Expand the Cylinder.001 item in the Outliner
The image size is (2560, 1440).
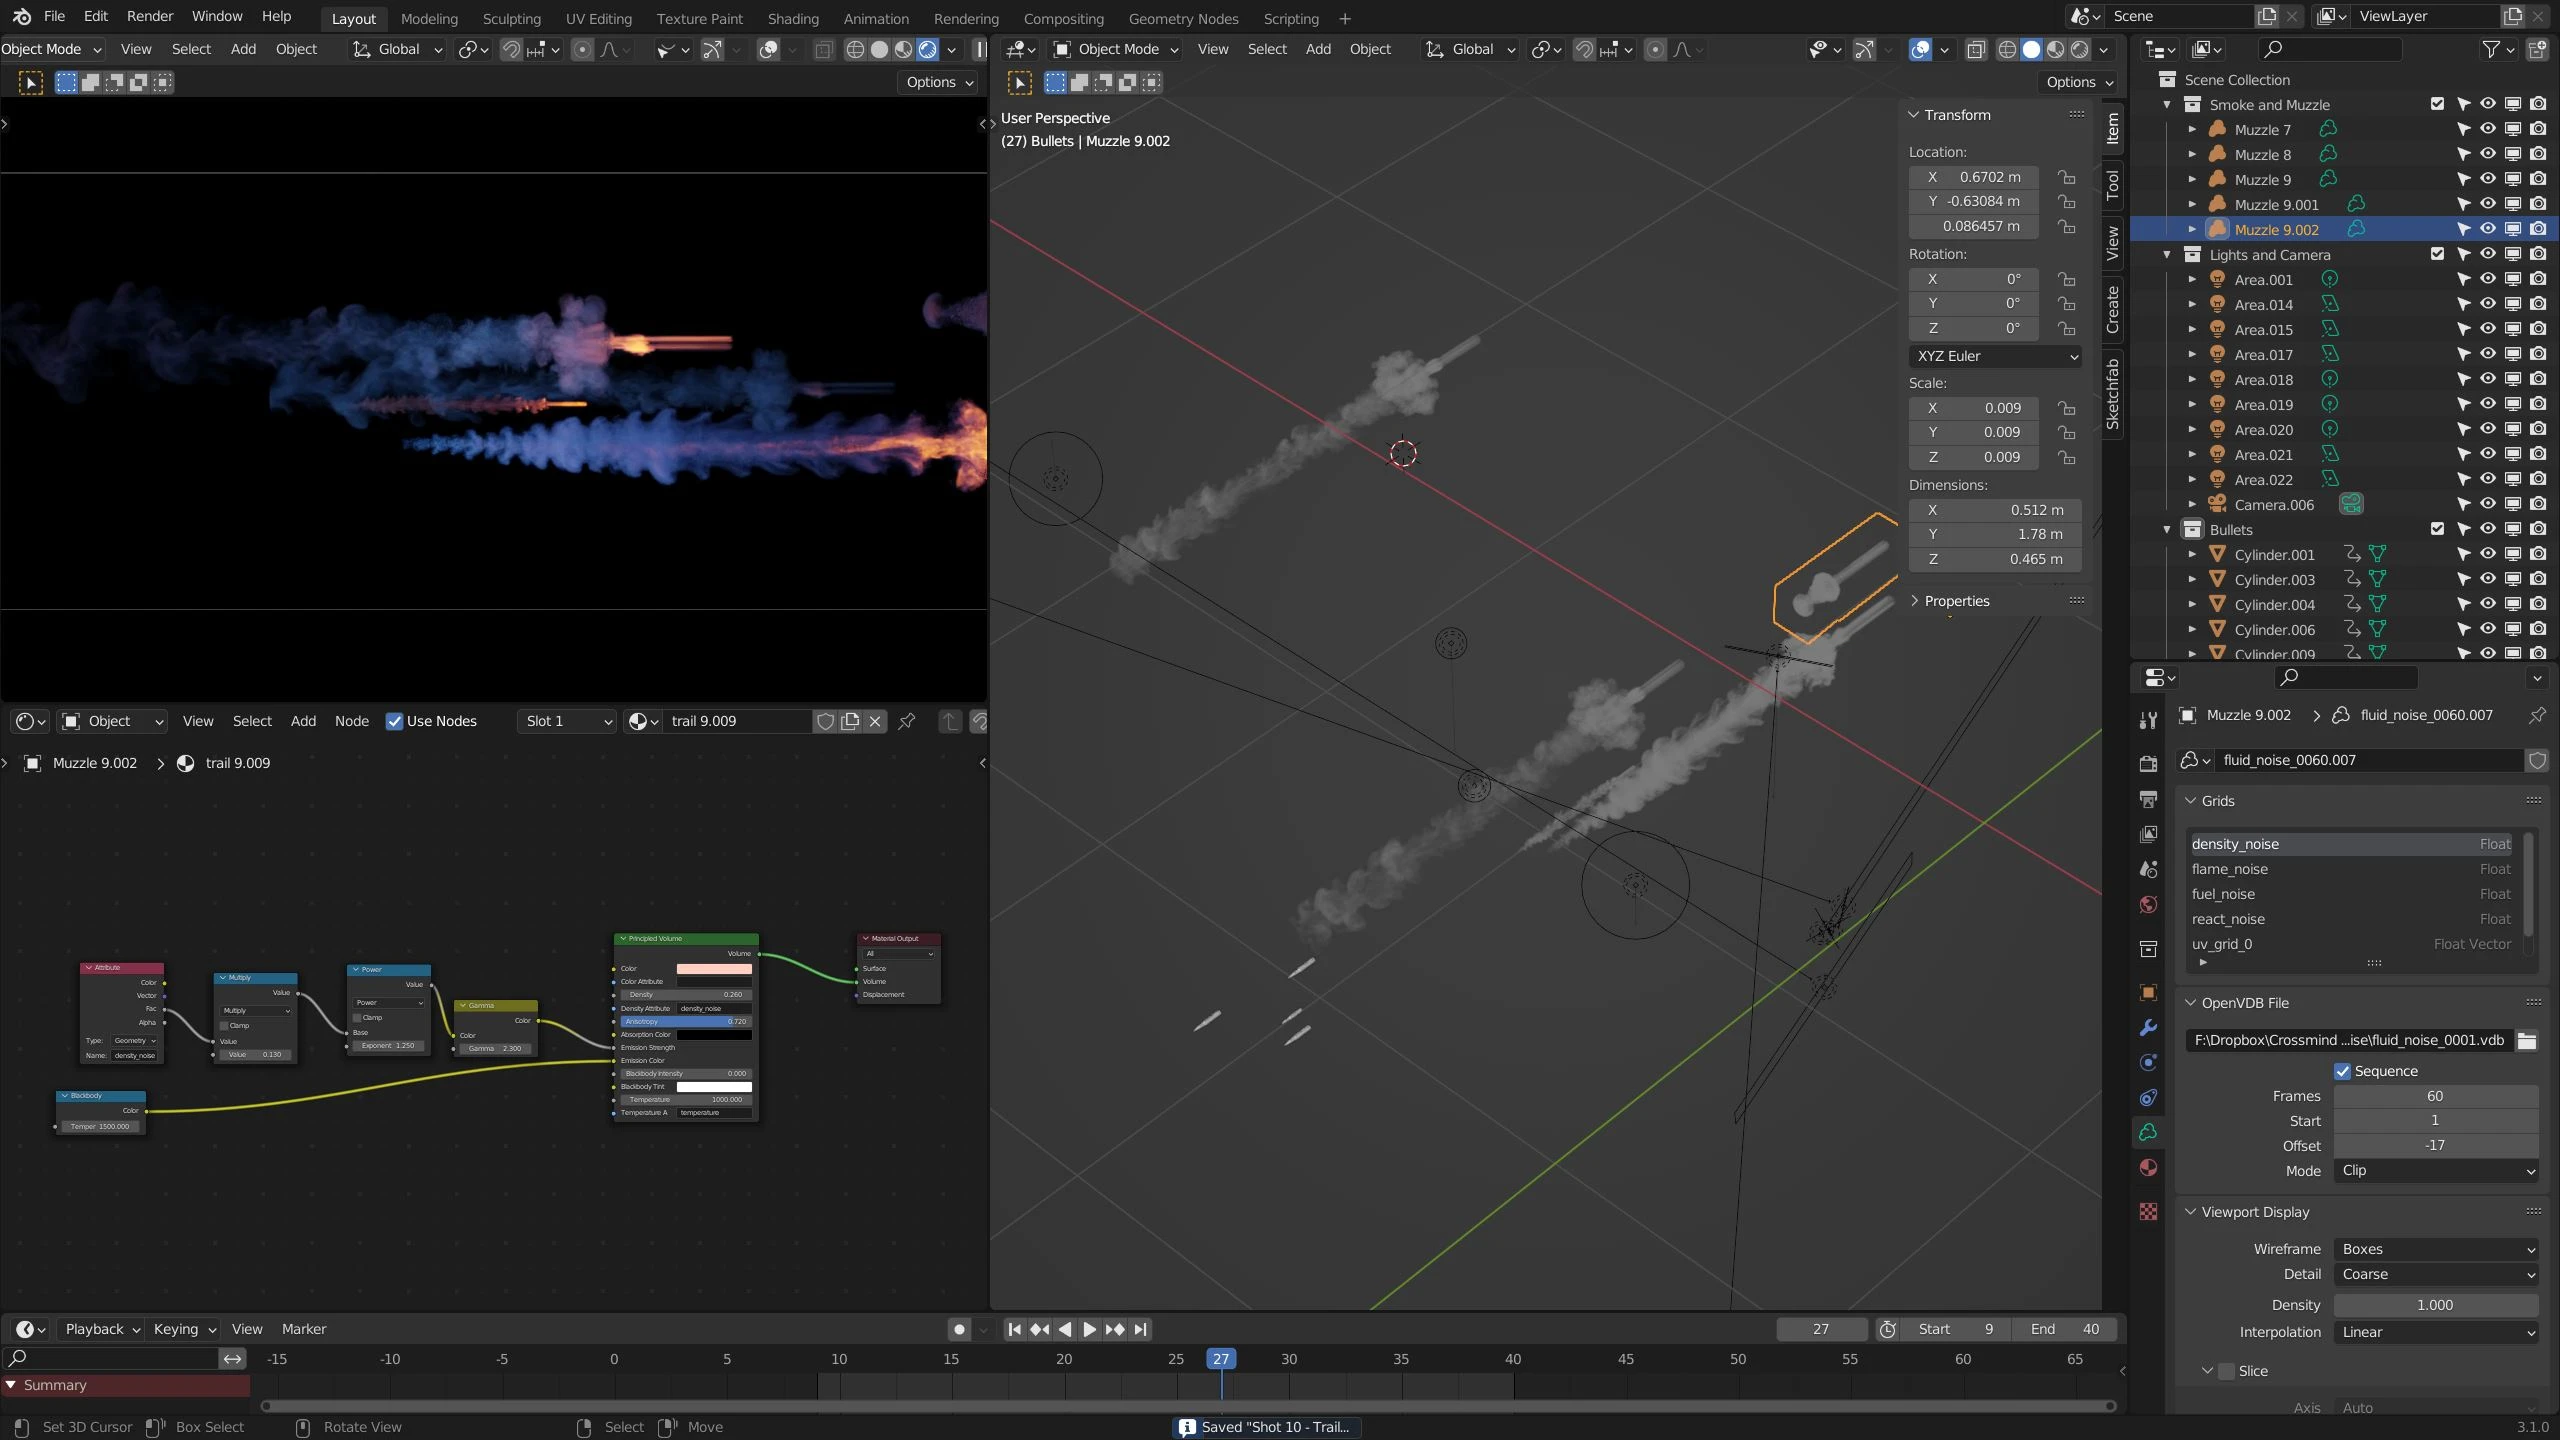[2194, 554]
